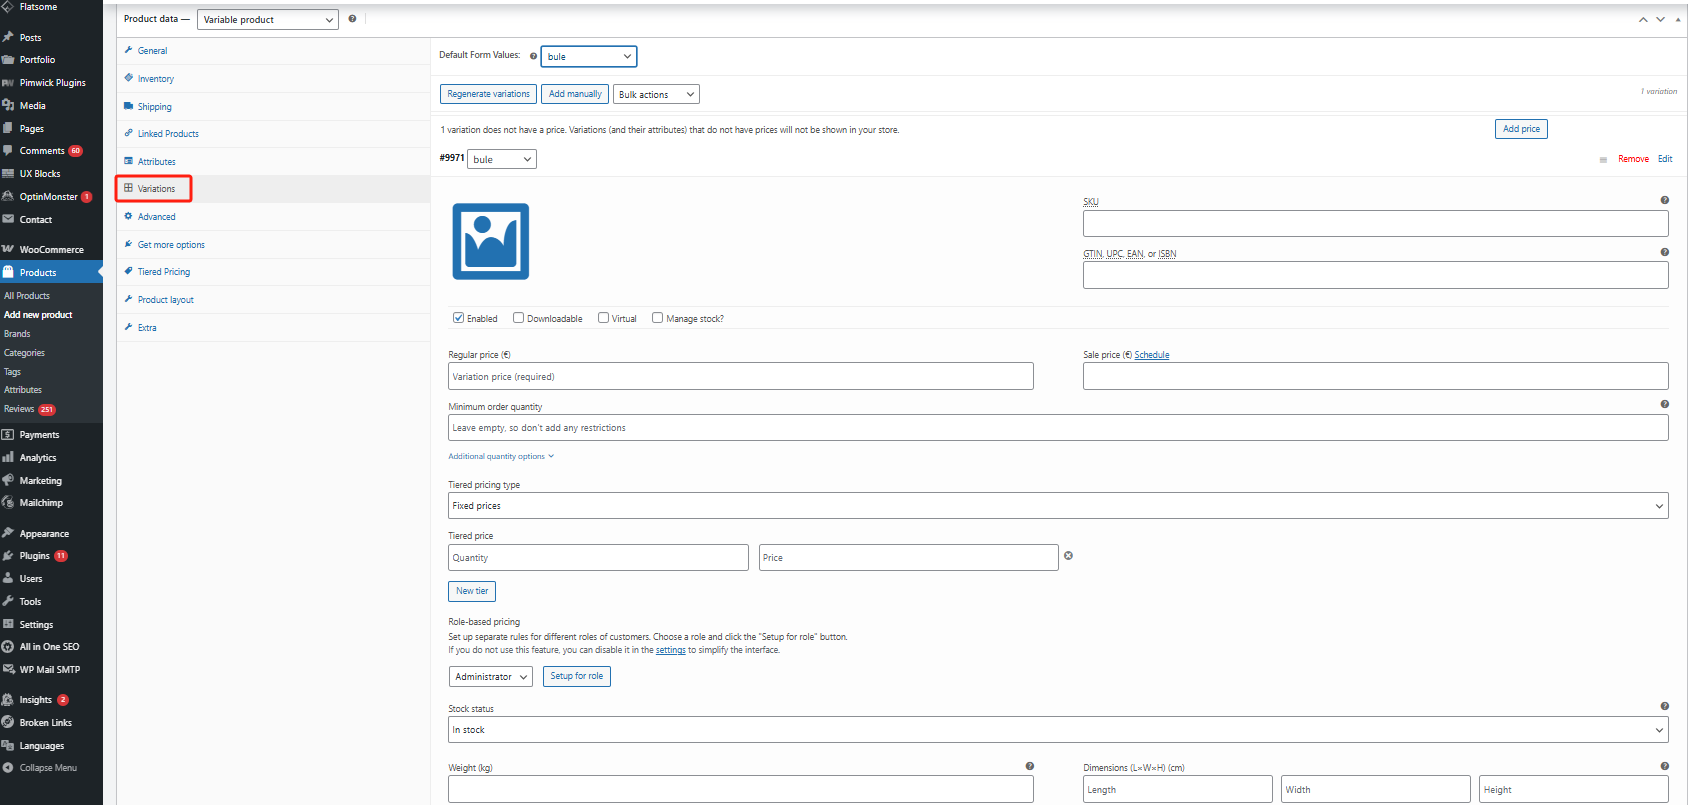Open variation #9971 attribute dropdown

(x=502, y=159)
